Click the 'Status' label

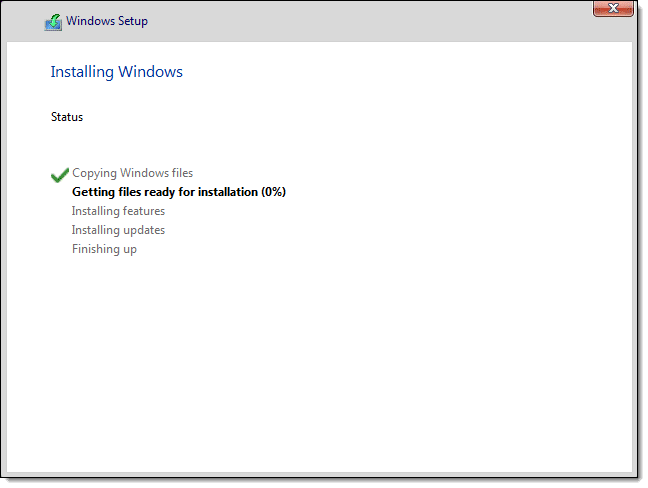(x=67, y=117)
